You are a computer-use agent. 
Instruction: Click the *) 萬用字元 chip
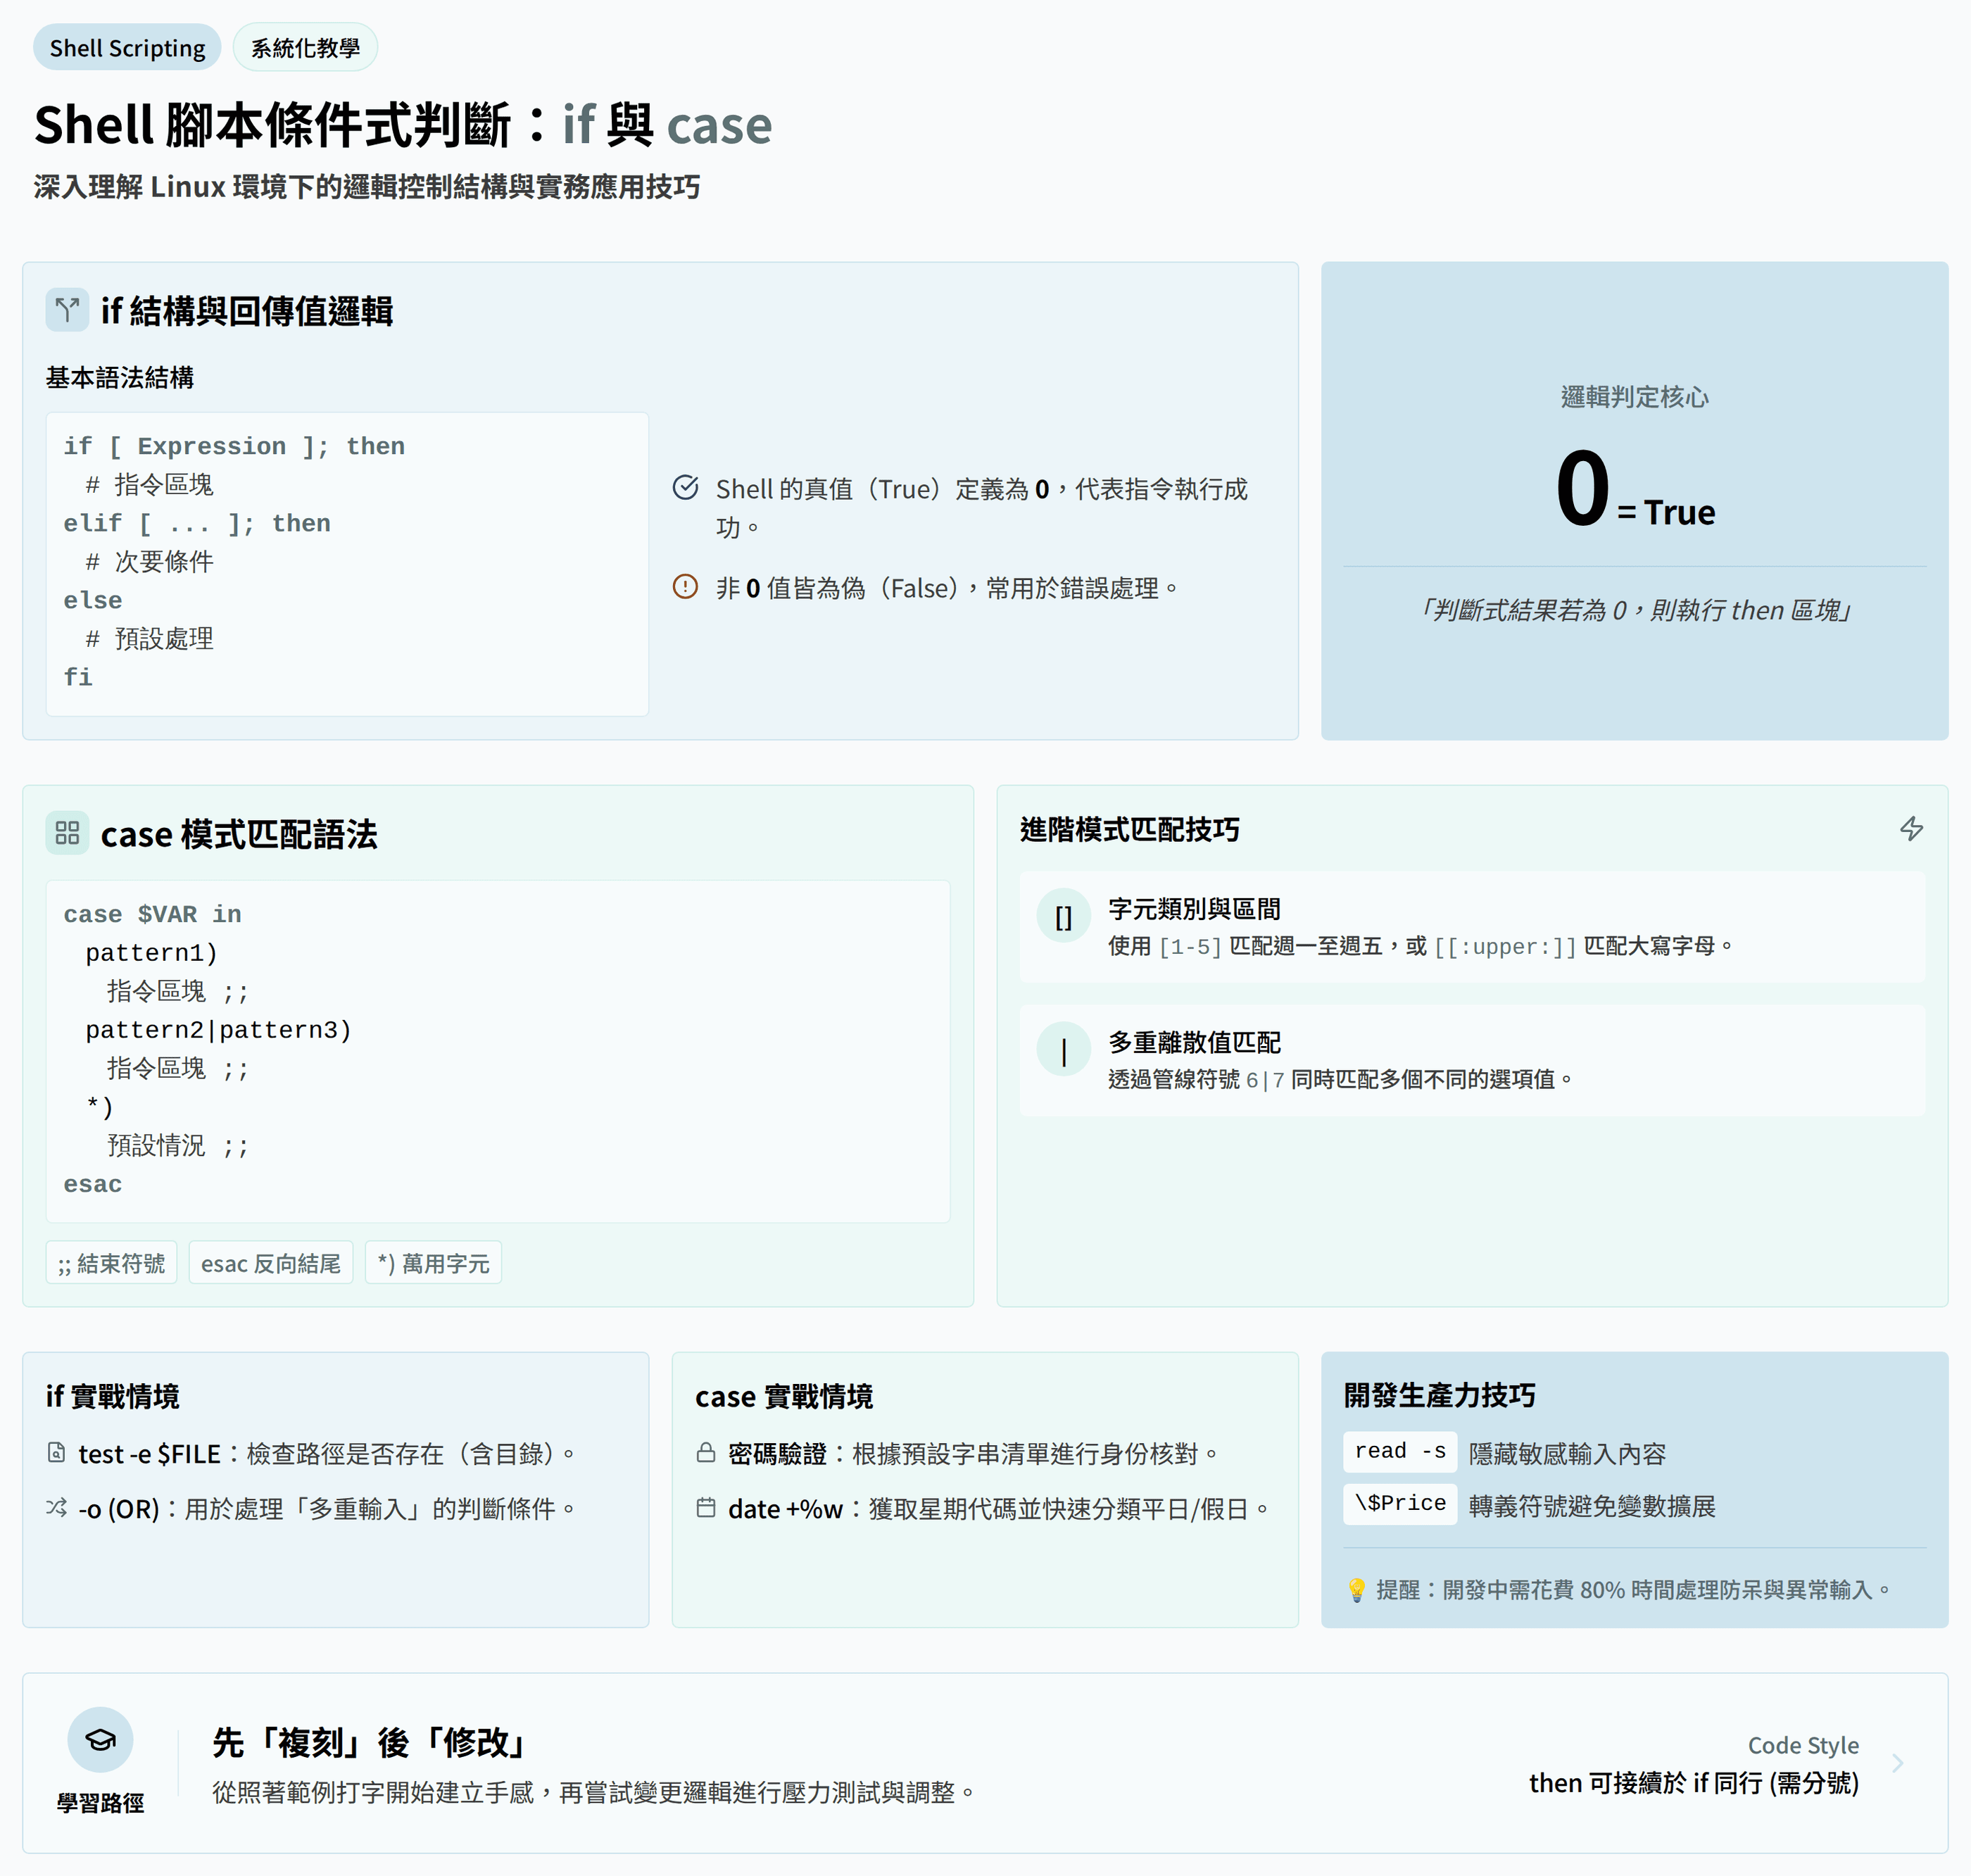(433, 1263)
